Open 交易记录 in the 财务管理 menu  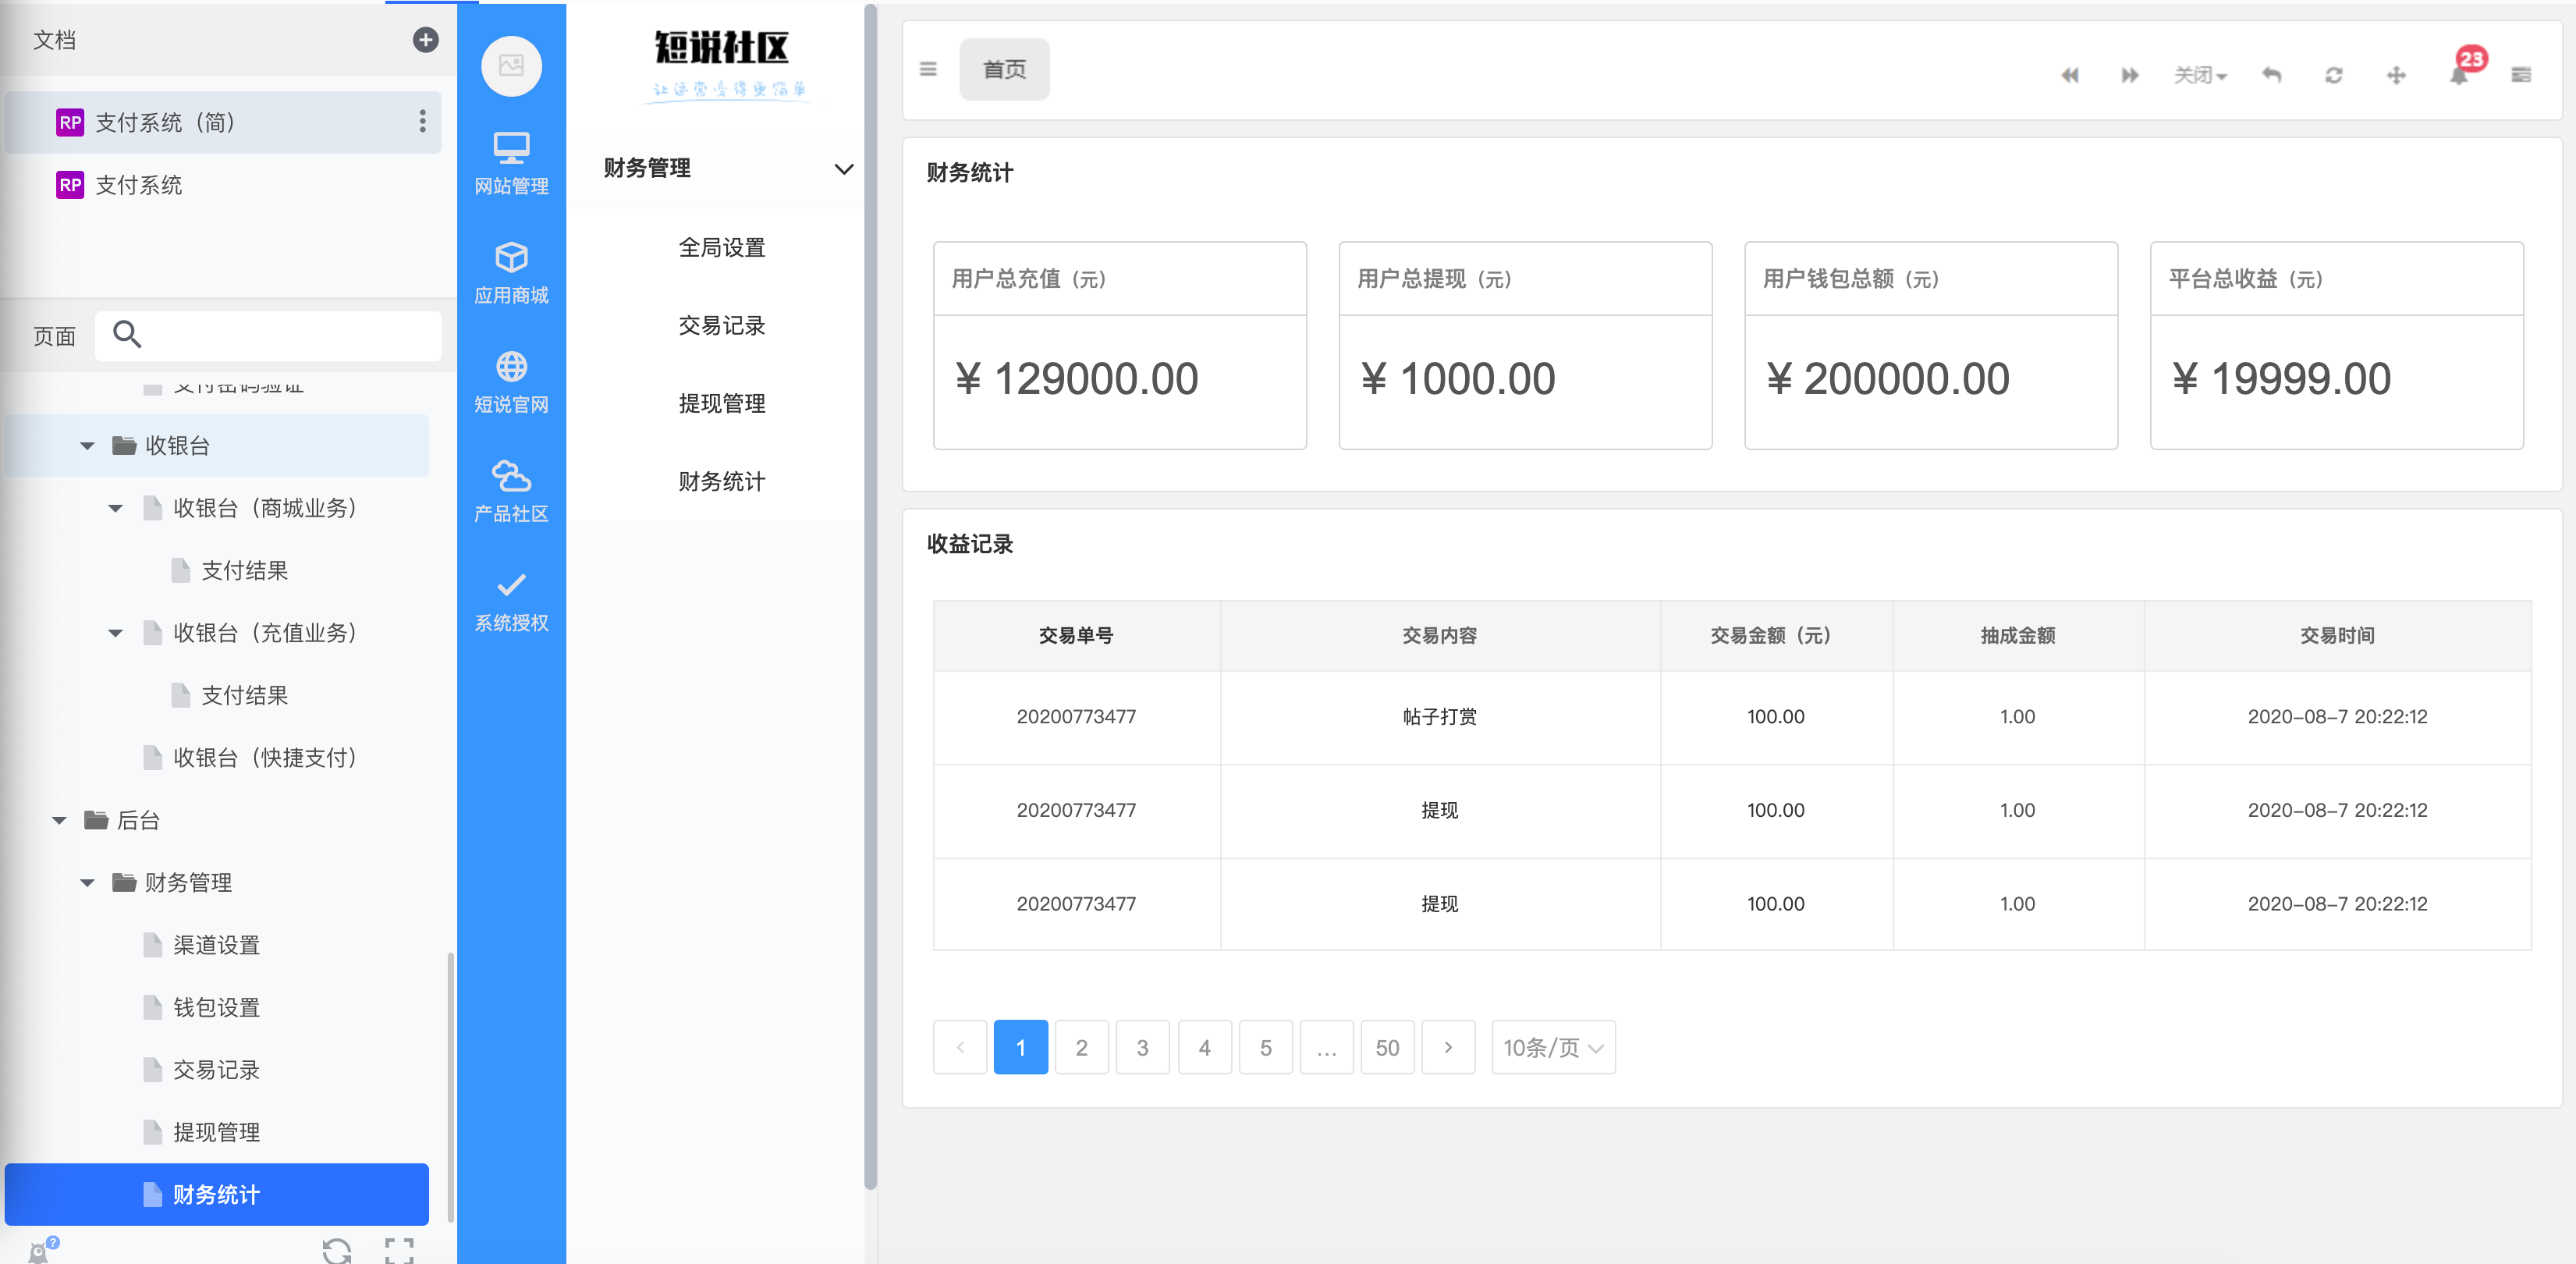(721, 325)
